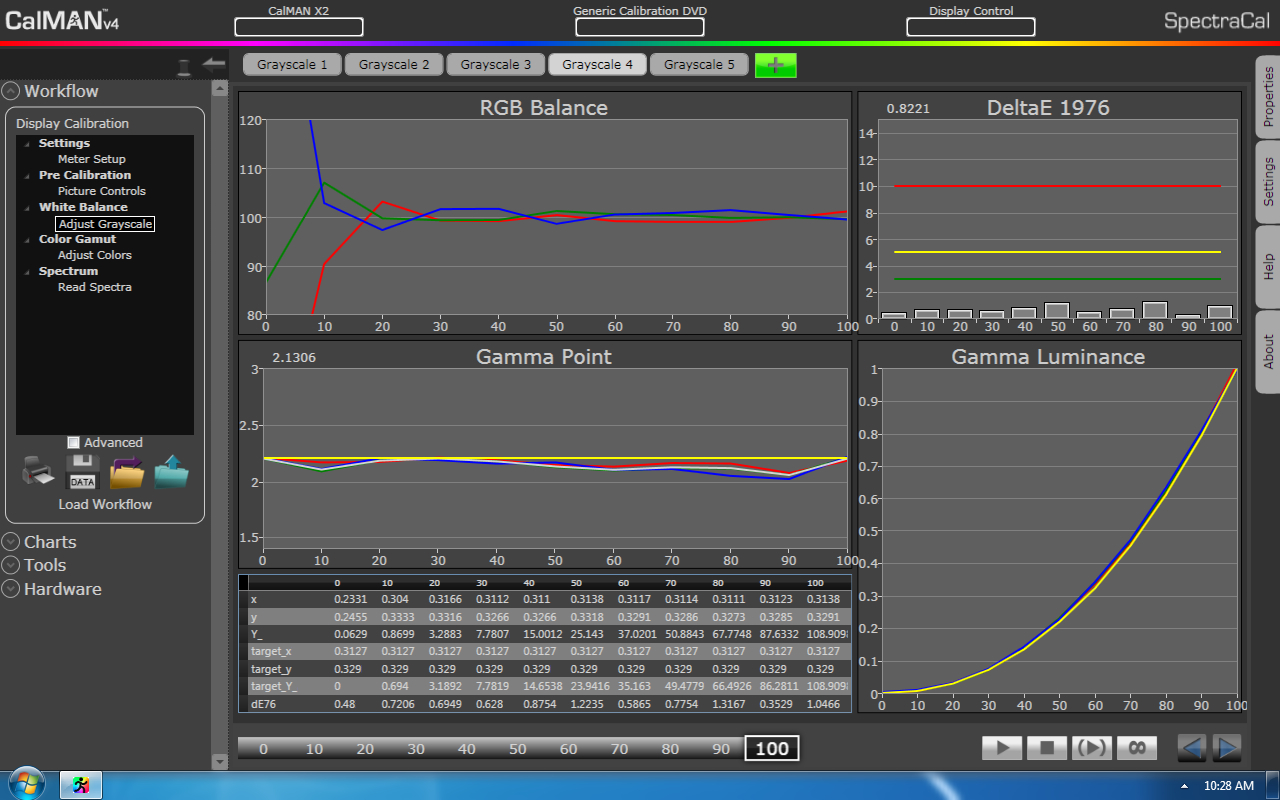Viewport: 1280px width, 800px height.
Task: Switch to the Grayscale 4 tab
Action: 598,65
